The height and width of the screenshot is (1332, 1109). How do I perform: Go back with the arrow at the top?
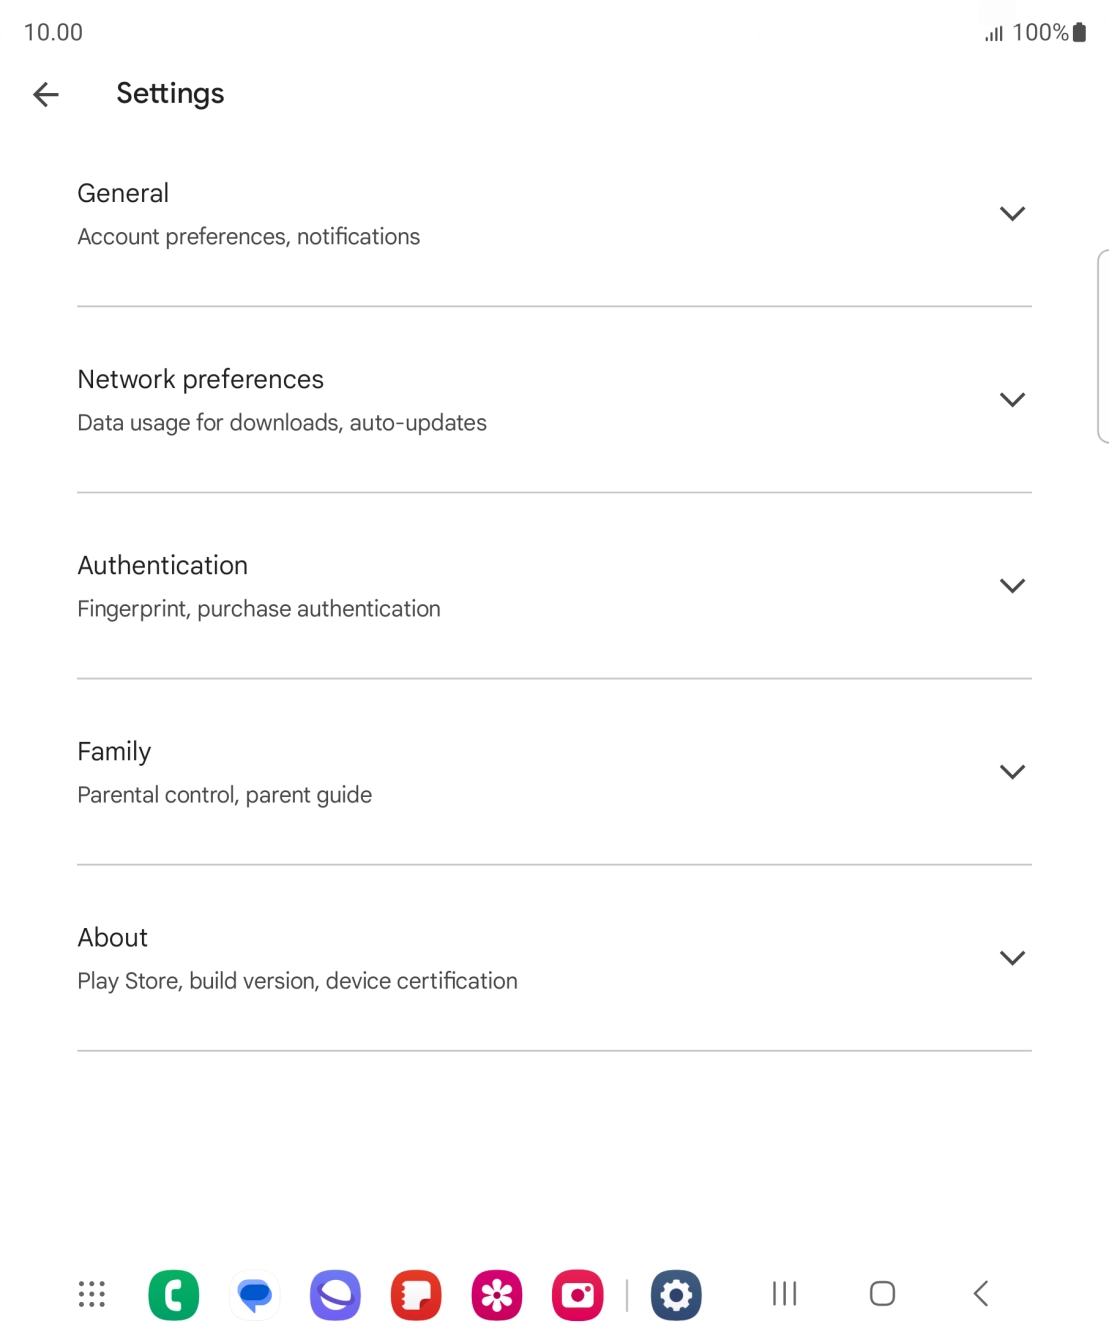[45, 93]
